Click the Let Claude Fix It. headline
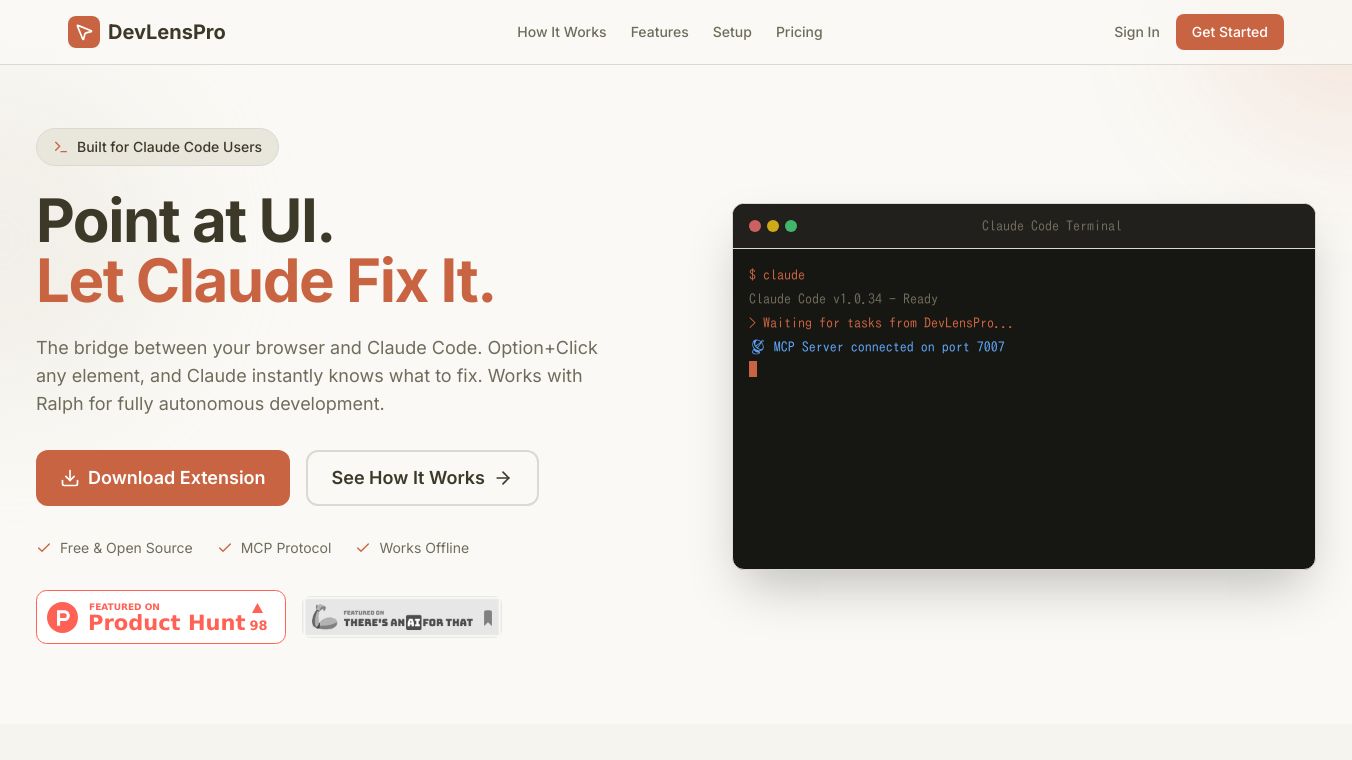The height and width of the screenshot is (760, 1352). click(x=266, y=281)
